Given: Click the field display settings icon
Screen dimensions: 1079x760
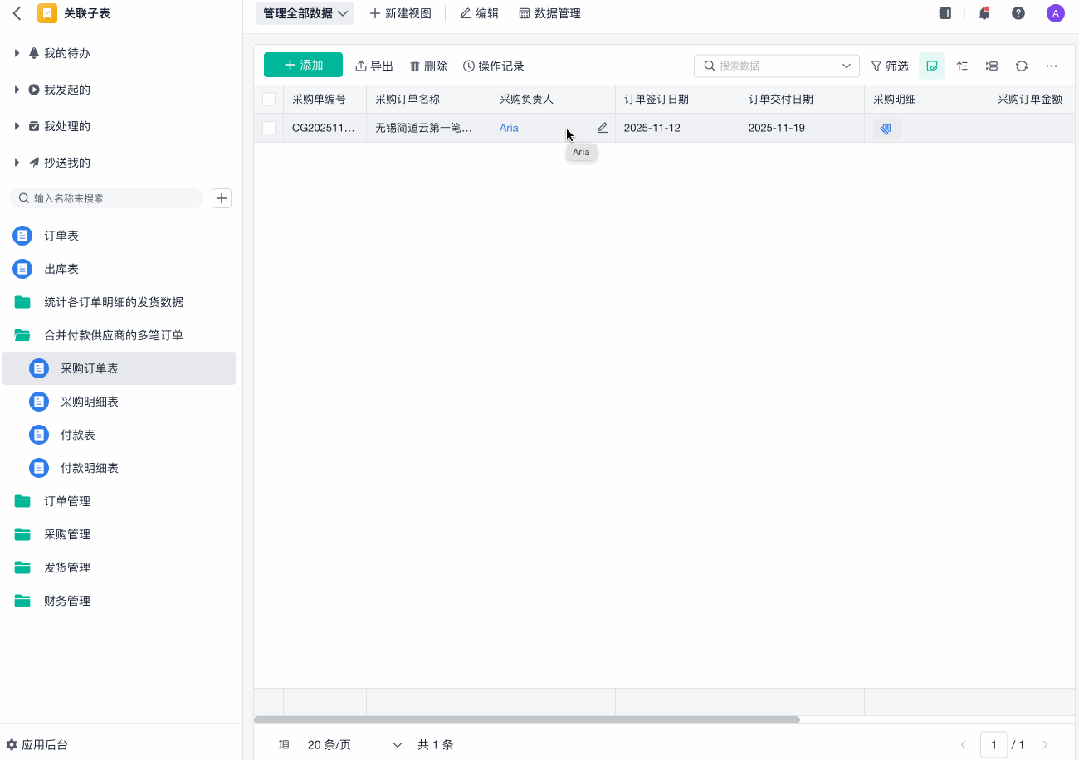Looking at the screenshot, I should pyautogui.click(x=992, y=66).
